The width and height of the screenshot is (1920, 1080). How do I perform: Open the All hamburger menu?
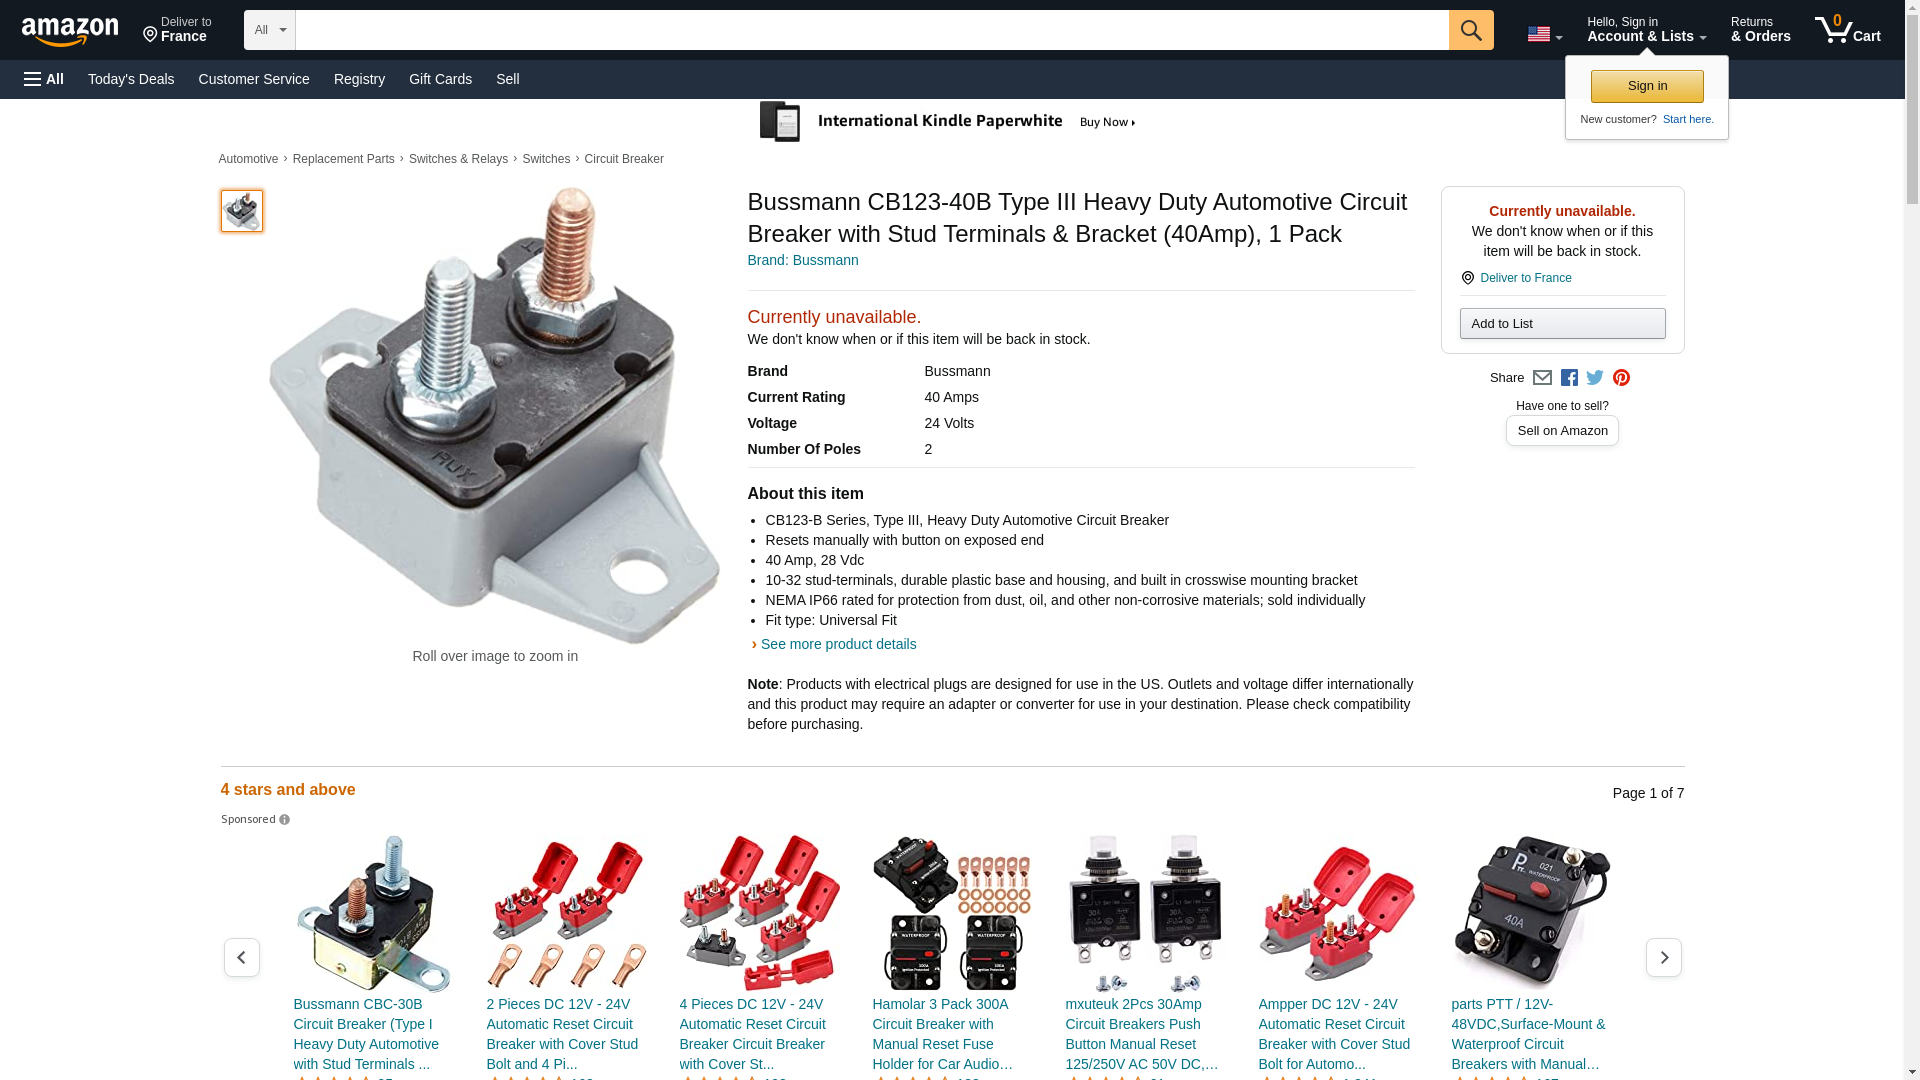click(x=44, y=79)
